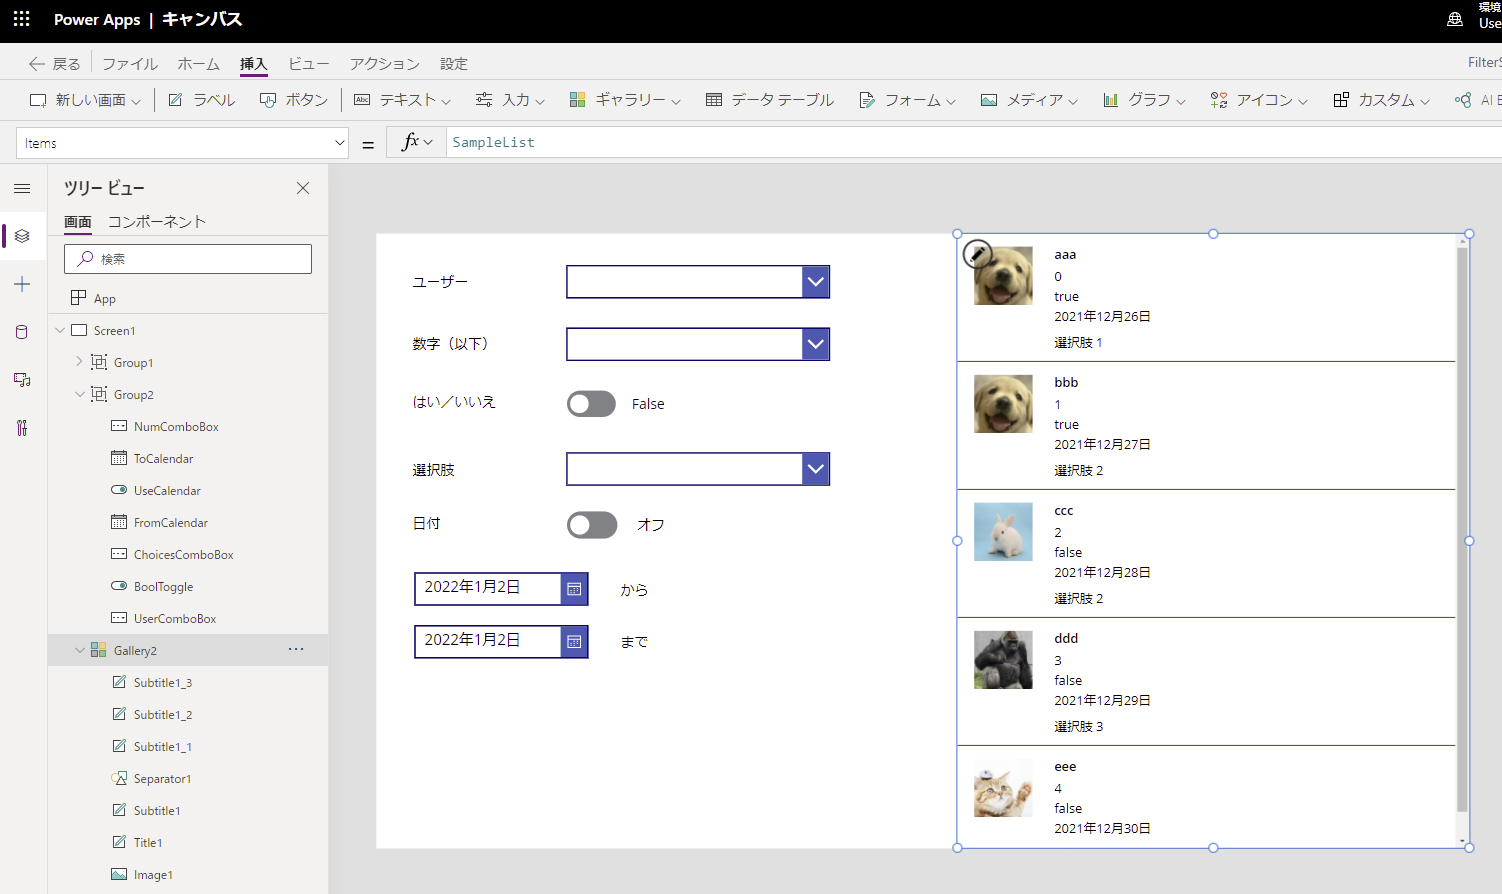Open the calendar icon of the 'から' date picker

574,589
